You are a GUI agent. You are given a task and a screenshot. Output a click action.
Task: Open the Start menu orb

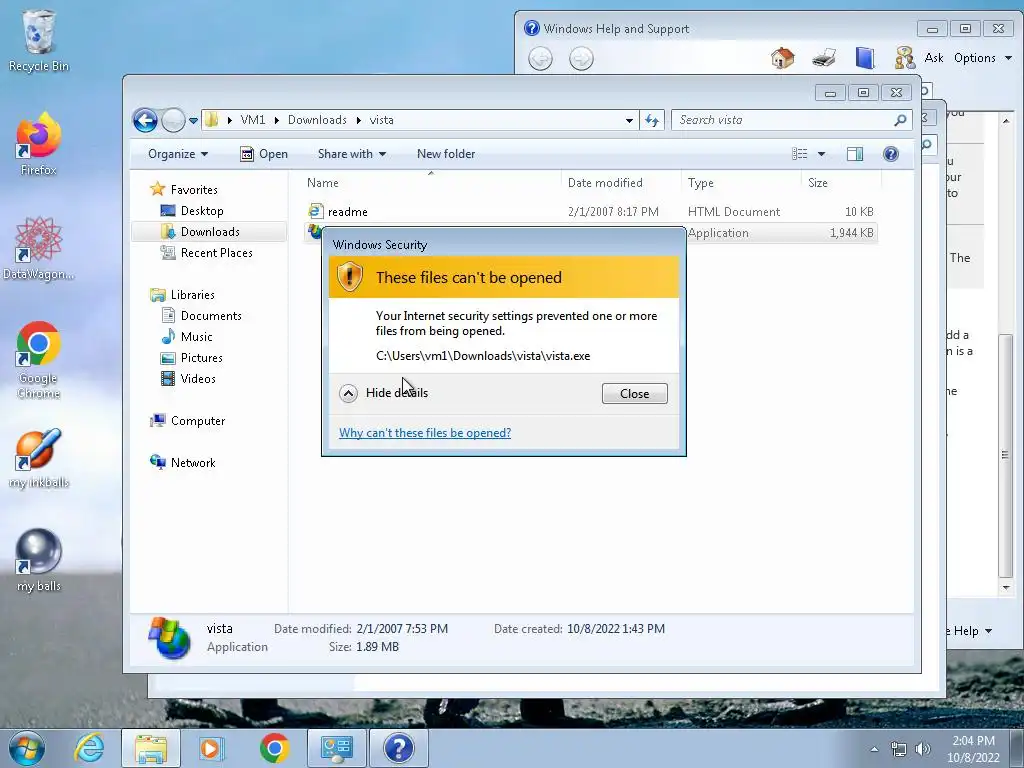[26, 748]
